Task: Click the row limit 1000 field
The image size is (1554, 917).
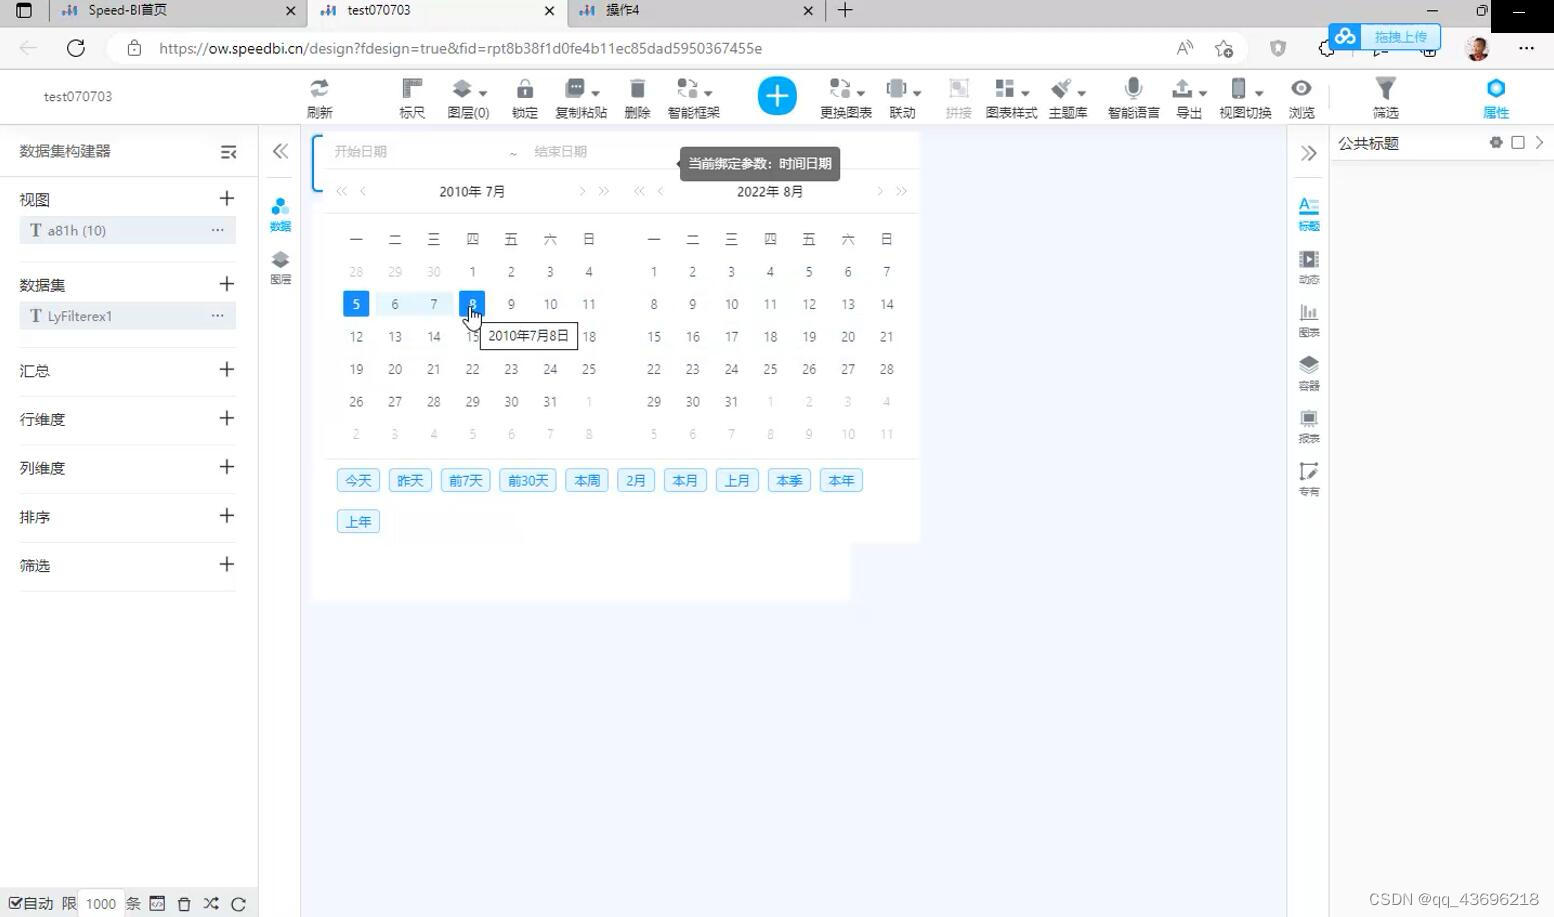Action: tap(101, 903)
